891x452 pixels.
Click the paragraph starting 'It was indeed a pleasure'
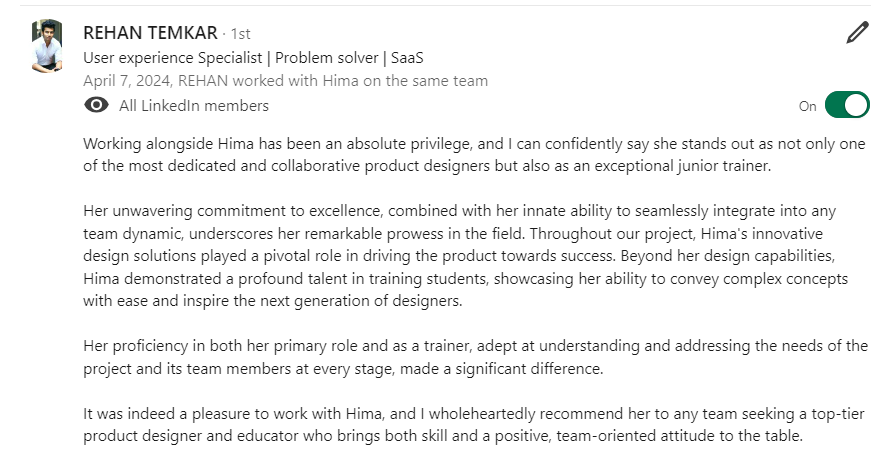[474, 425]
